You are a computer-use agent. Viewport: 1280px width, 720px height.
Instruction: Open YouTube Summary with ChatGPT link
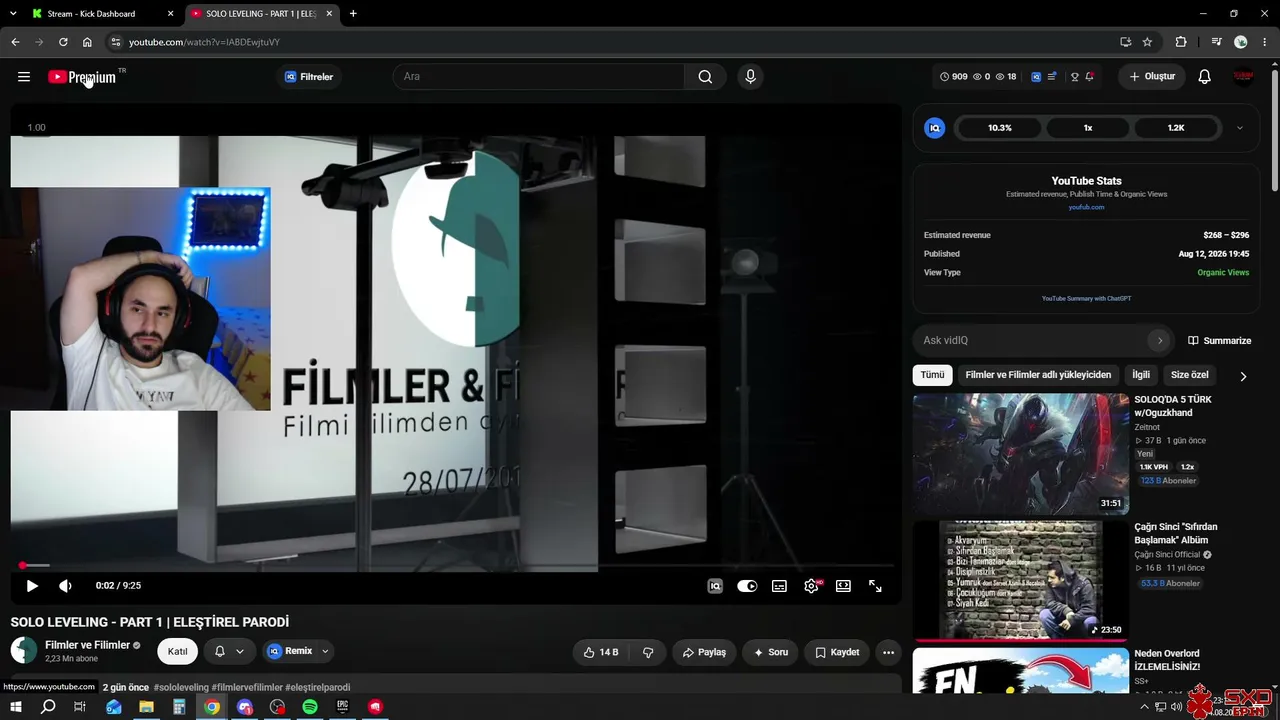[1086, 298]
